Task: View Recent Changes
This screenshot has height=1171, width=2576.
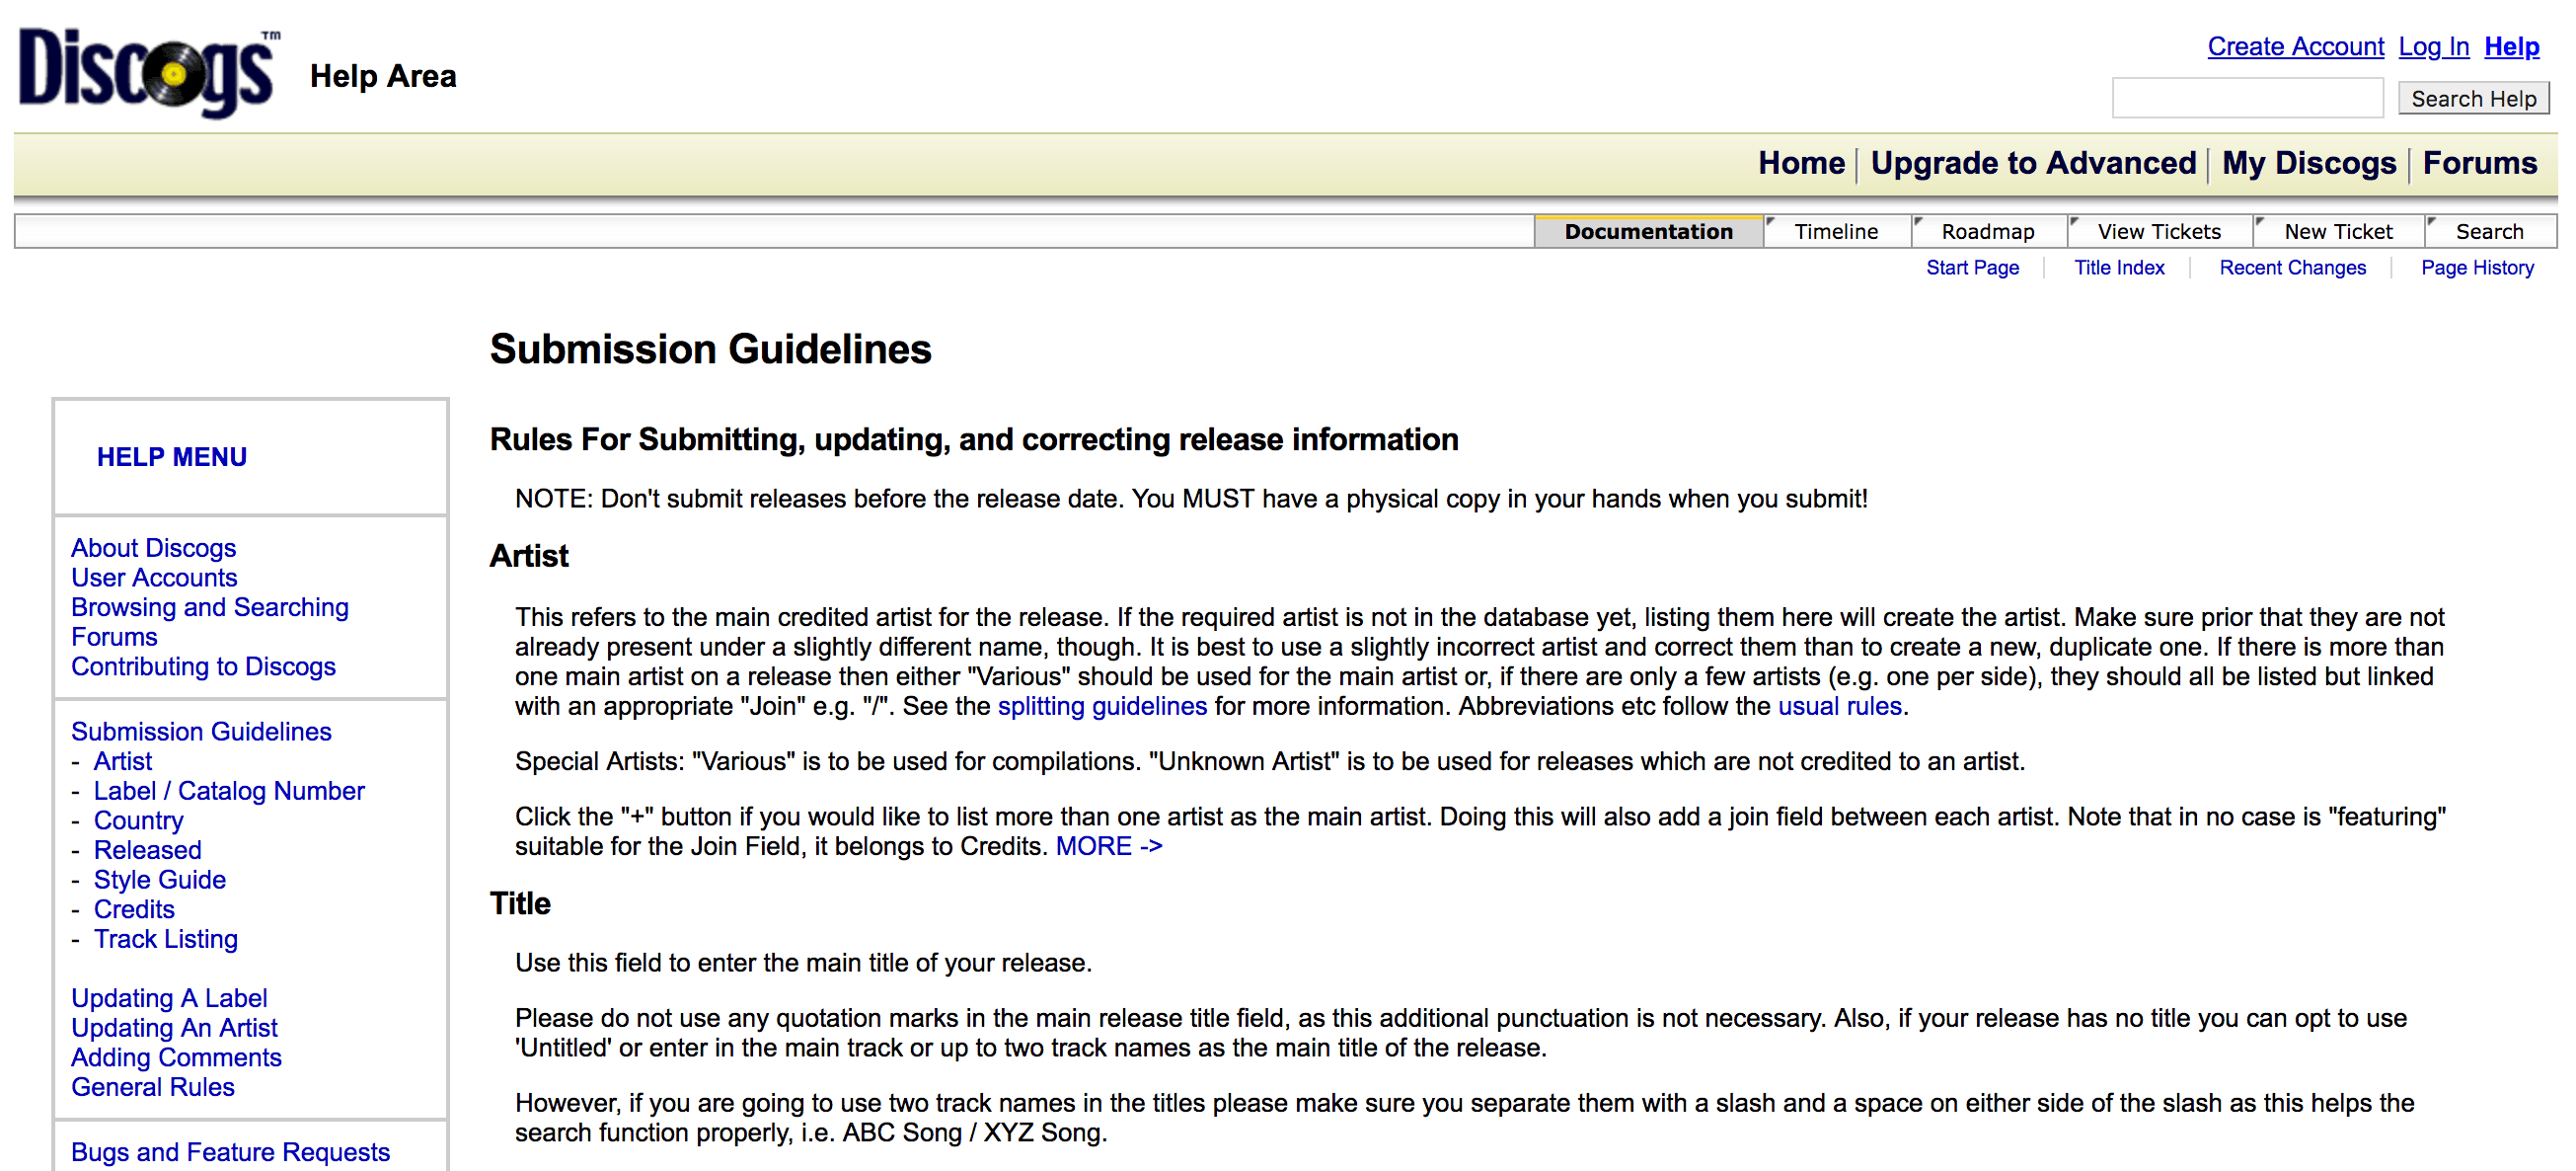Action: tap(2293, 267)
